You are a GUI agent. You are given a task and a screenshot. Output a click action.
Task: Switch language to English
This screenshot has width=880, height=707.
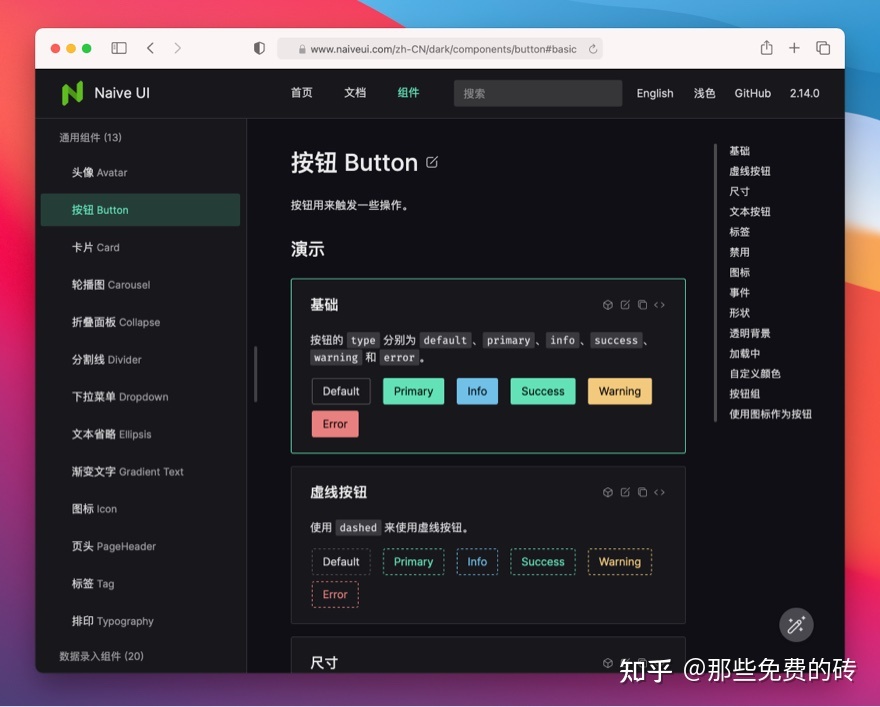click(655, 93)
